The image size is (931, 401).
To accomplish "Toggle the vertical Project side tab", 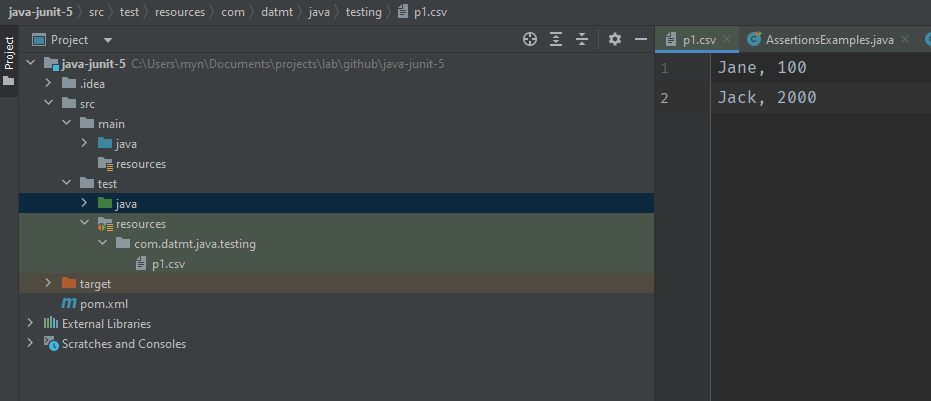I will pyautogui.click(x=9, y=61).
